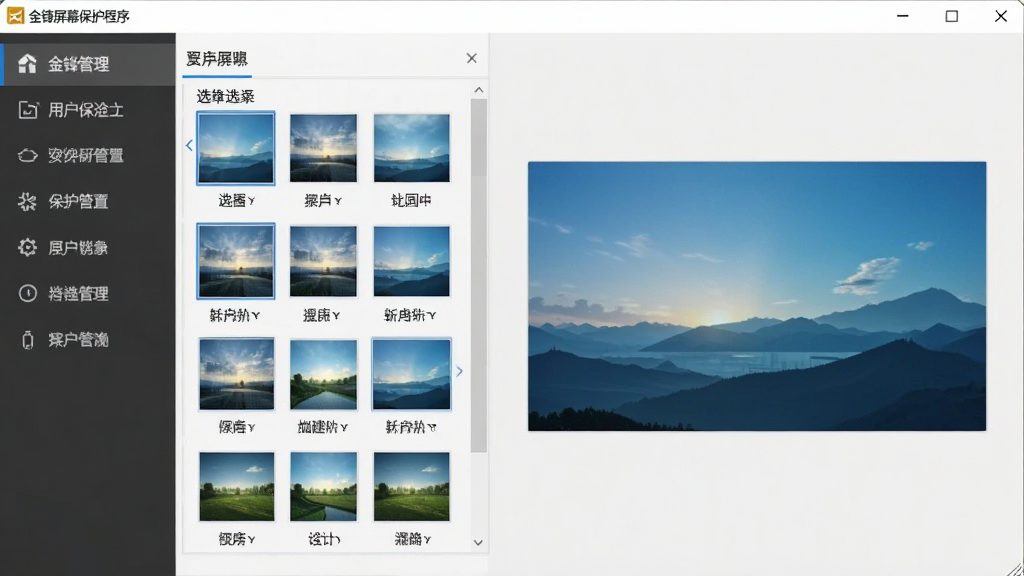The image size is (1024, 576).
Task: Click the vertical scrollbar thumb in the panel
Action: [x=479, y=275]
